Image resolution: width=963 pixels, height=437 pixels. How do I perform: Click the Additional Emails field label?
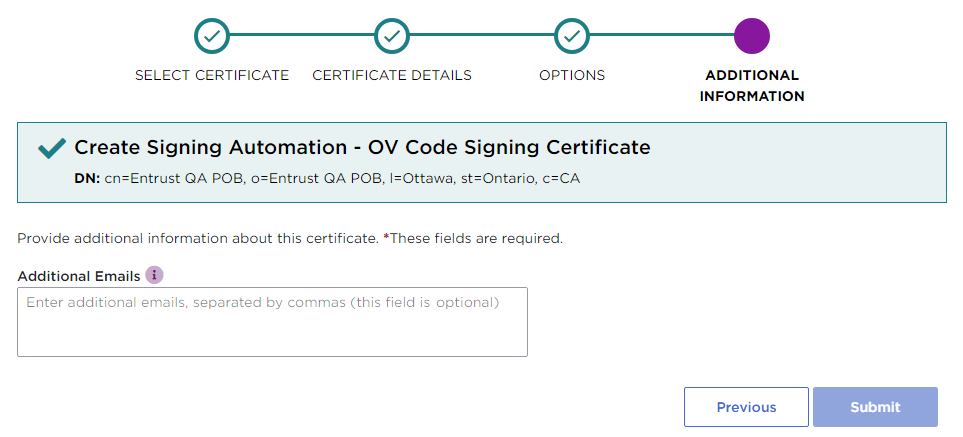[79, 275]
